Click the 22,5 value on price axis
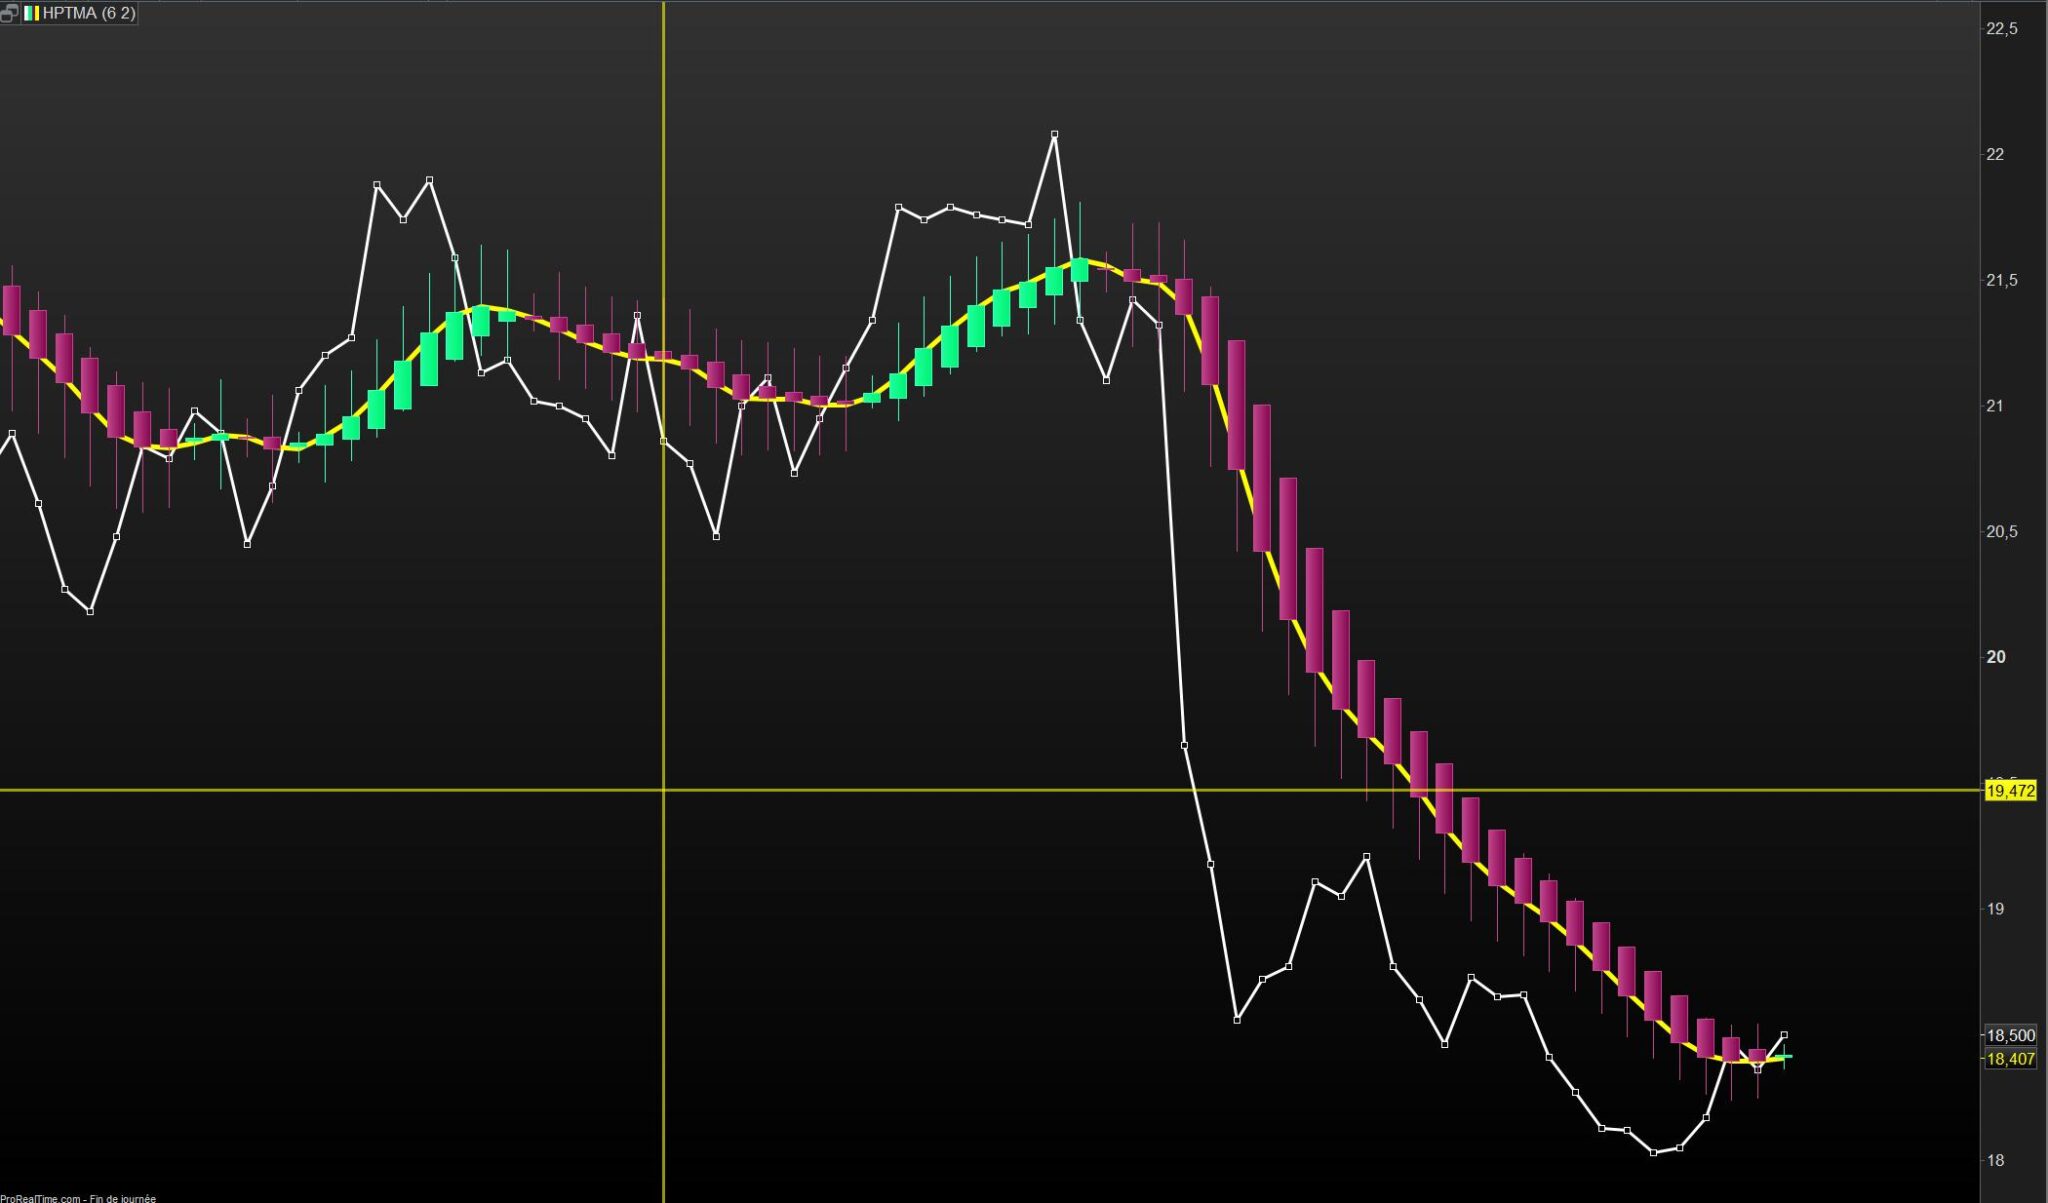 (2001, 29)
